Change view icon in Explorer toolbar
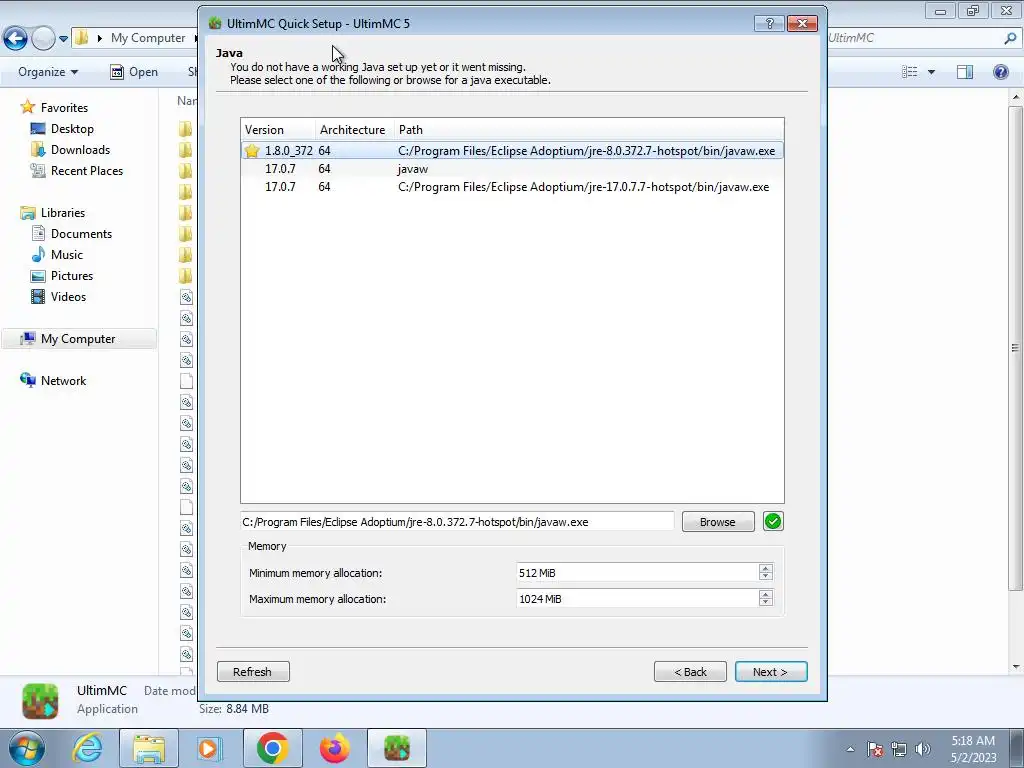Screen dimensions: 1024x768 (910, 72)
